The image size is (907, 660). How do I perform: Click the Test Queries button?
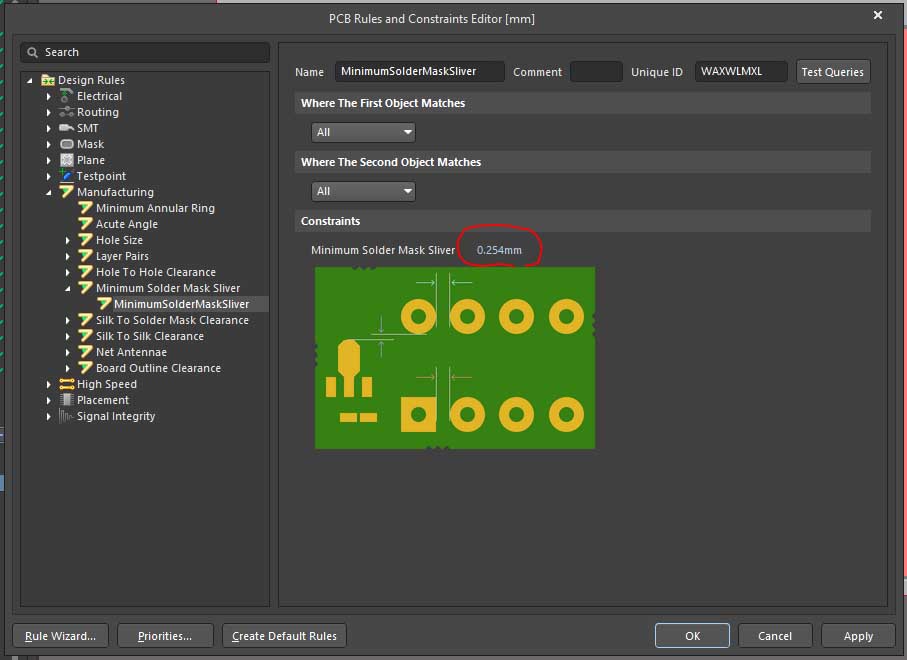click(x=832, y=72)
